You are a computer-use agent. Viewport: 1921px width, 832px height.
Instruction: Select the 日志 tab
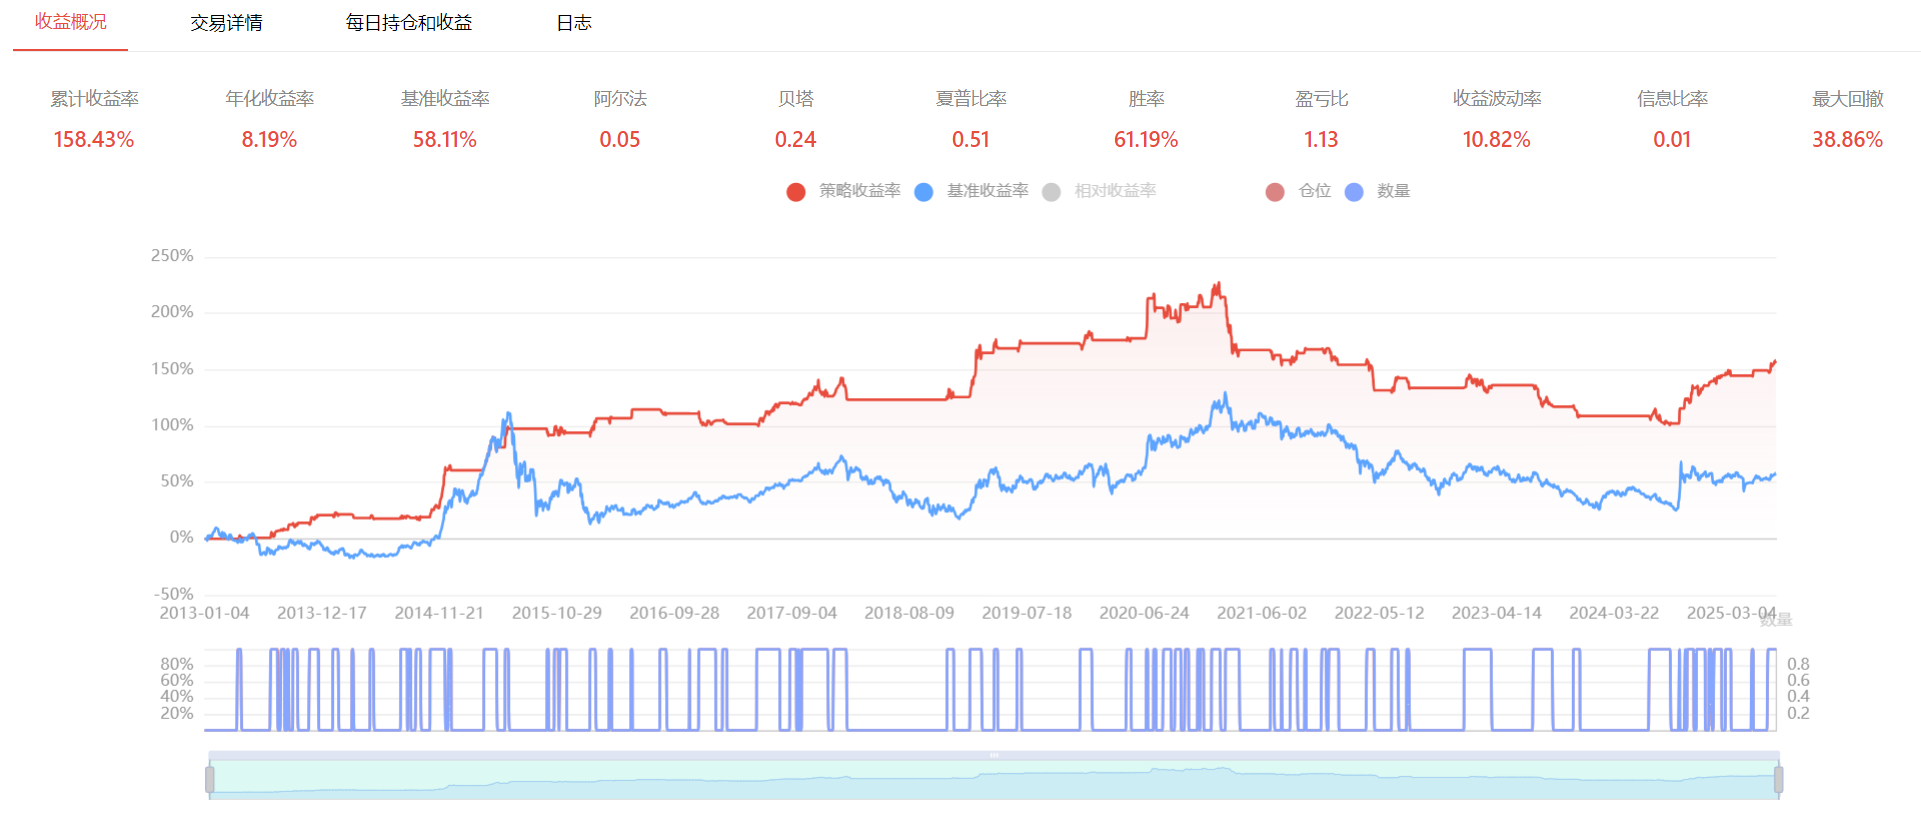[573, 23]
